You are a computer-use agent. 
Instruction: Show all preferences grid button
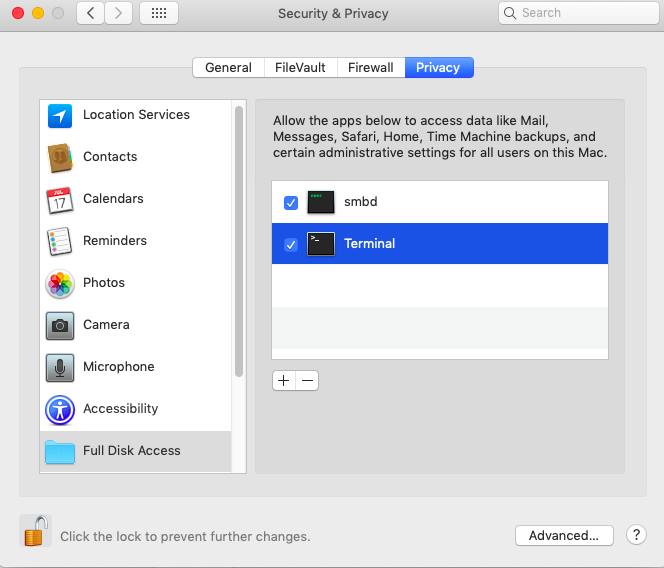(x=159, y=13)
